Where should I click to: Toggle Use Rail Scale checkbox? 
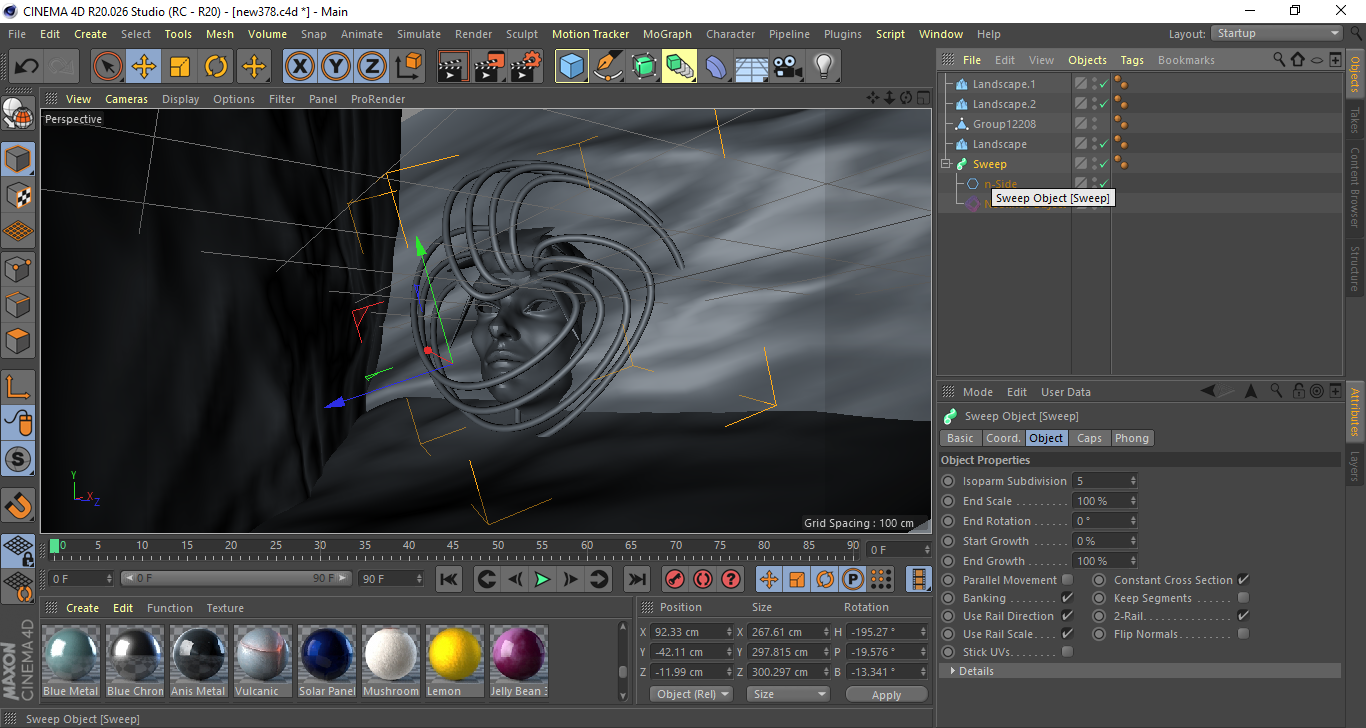[x=1067, y=634]
